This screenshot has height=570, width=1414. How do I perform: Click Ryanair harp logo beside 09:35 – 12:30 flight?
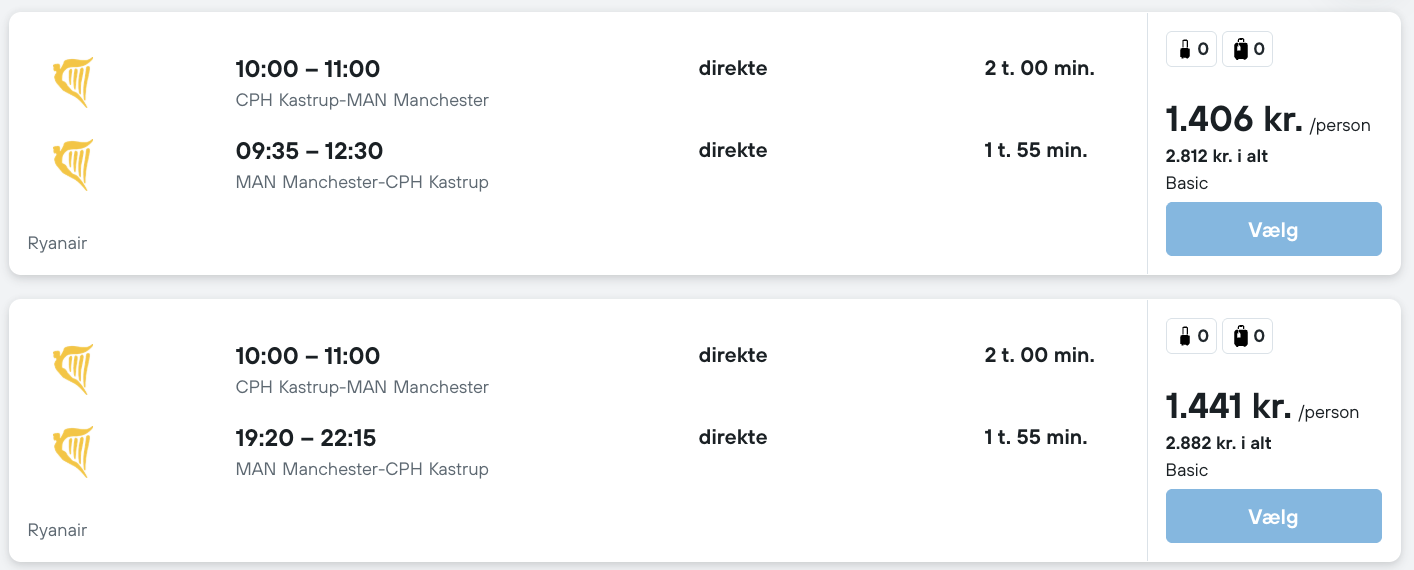(73, 165)
